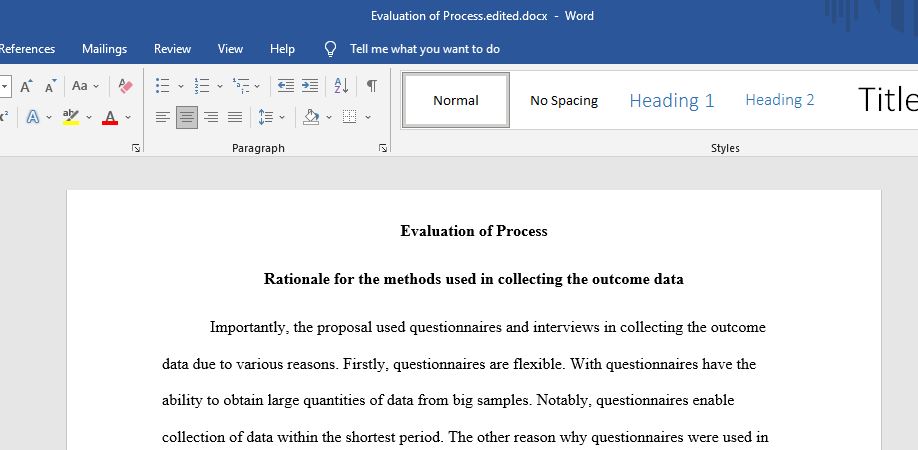
Task: Expand the line spacing dropdown arrow
Action: point(282,118)
